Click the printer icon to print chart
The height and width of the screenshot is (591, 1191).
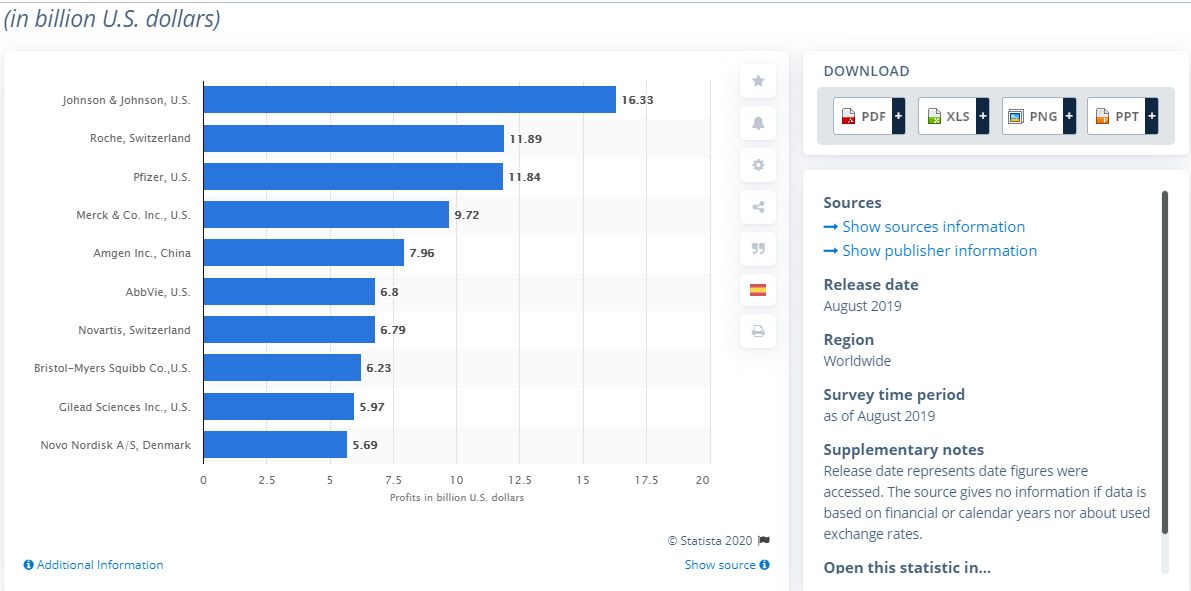[757, 331]
